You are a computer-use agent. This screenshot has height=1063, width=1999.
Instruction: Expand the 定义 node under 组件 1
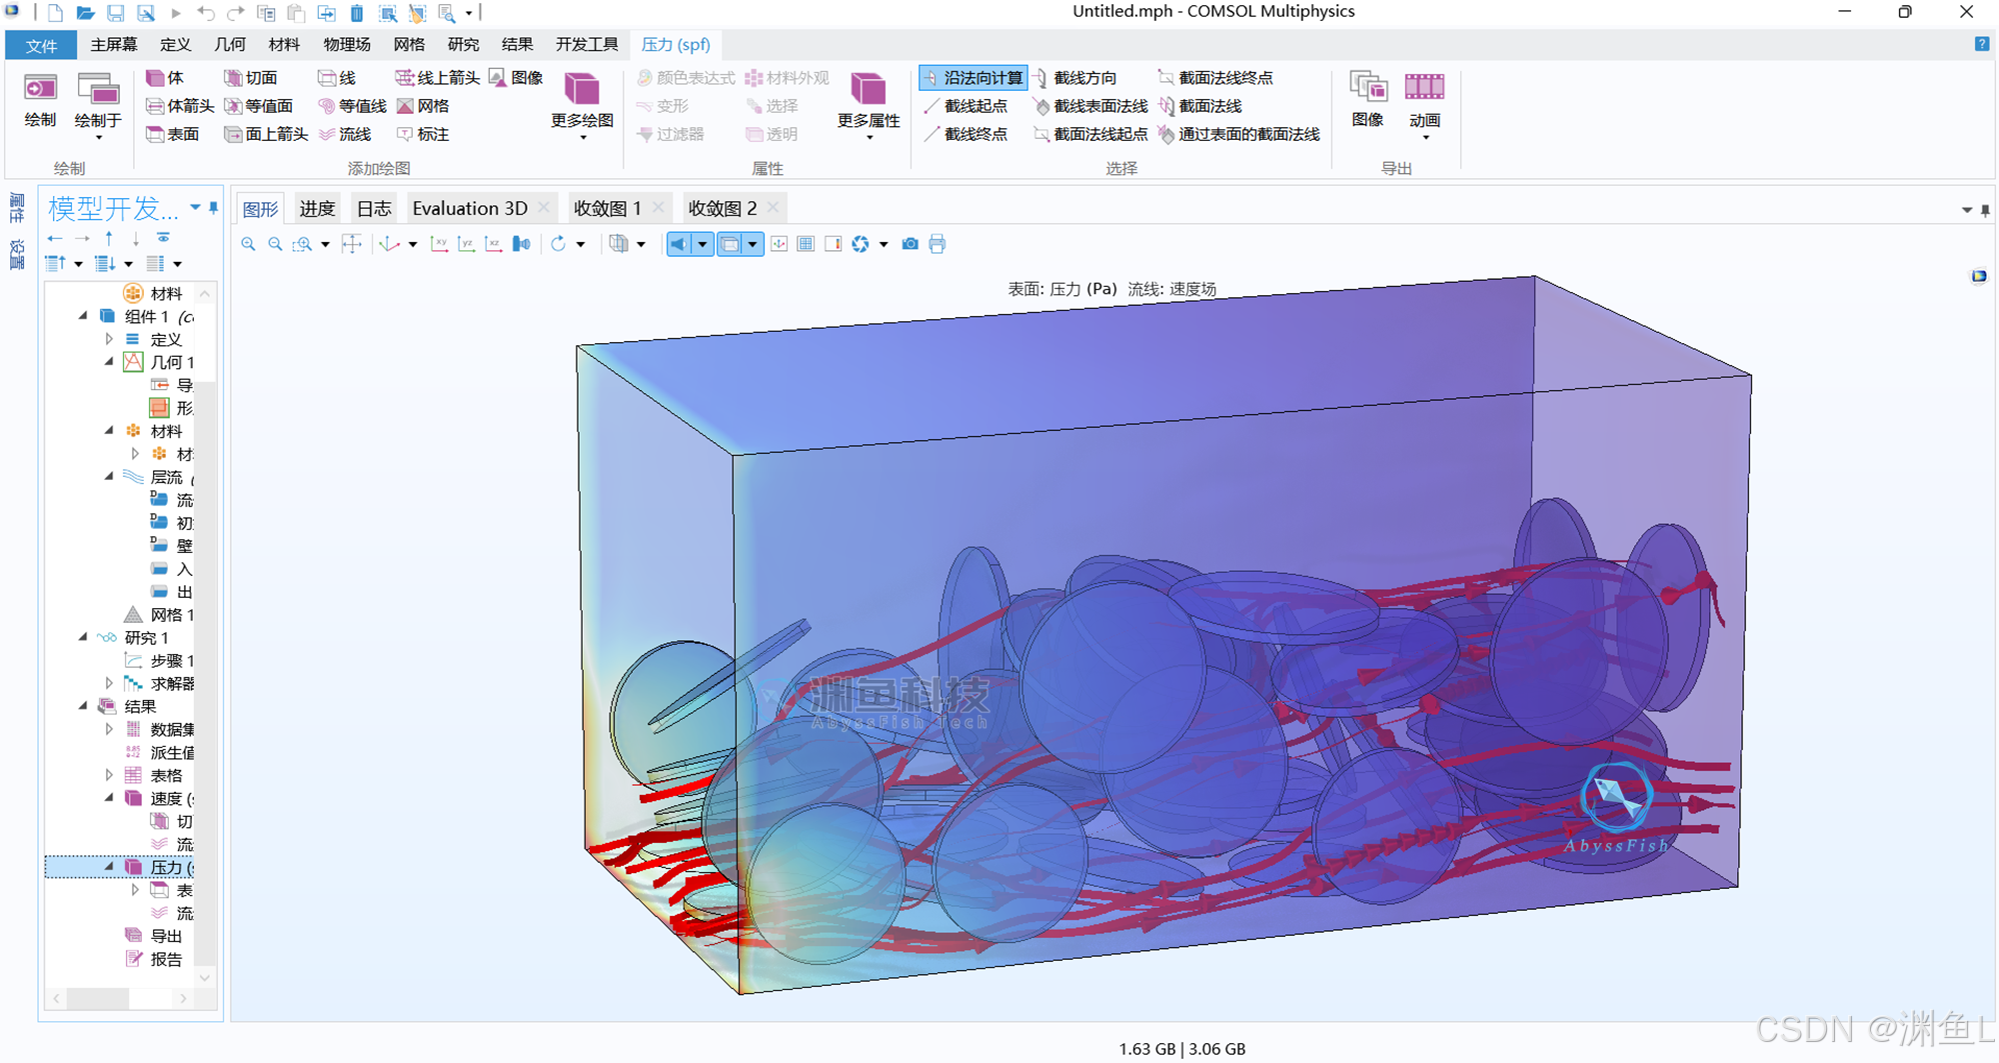[x=110, y=339]
